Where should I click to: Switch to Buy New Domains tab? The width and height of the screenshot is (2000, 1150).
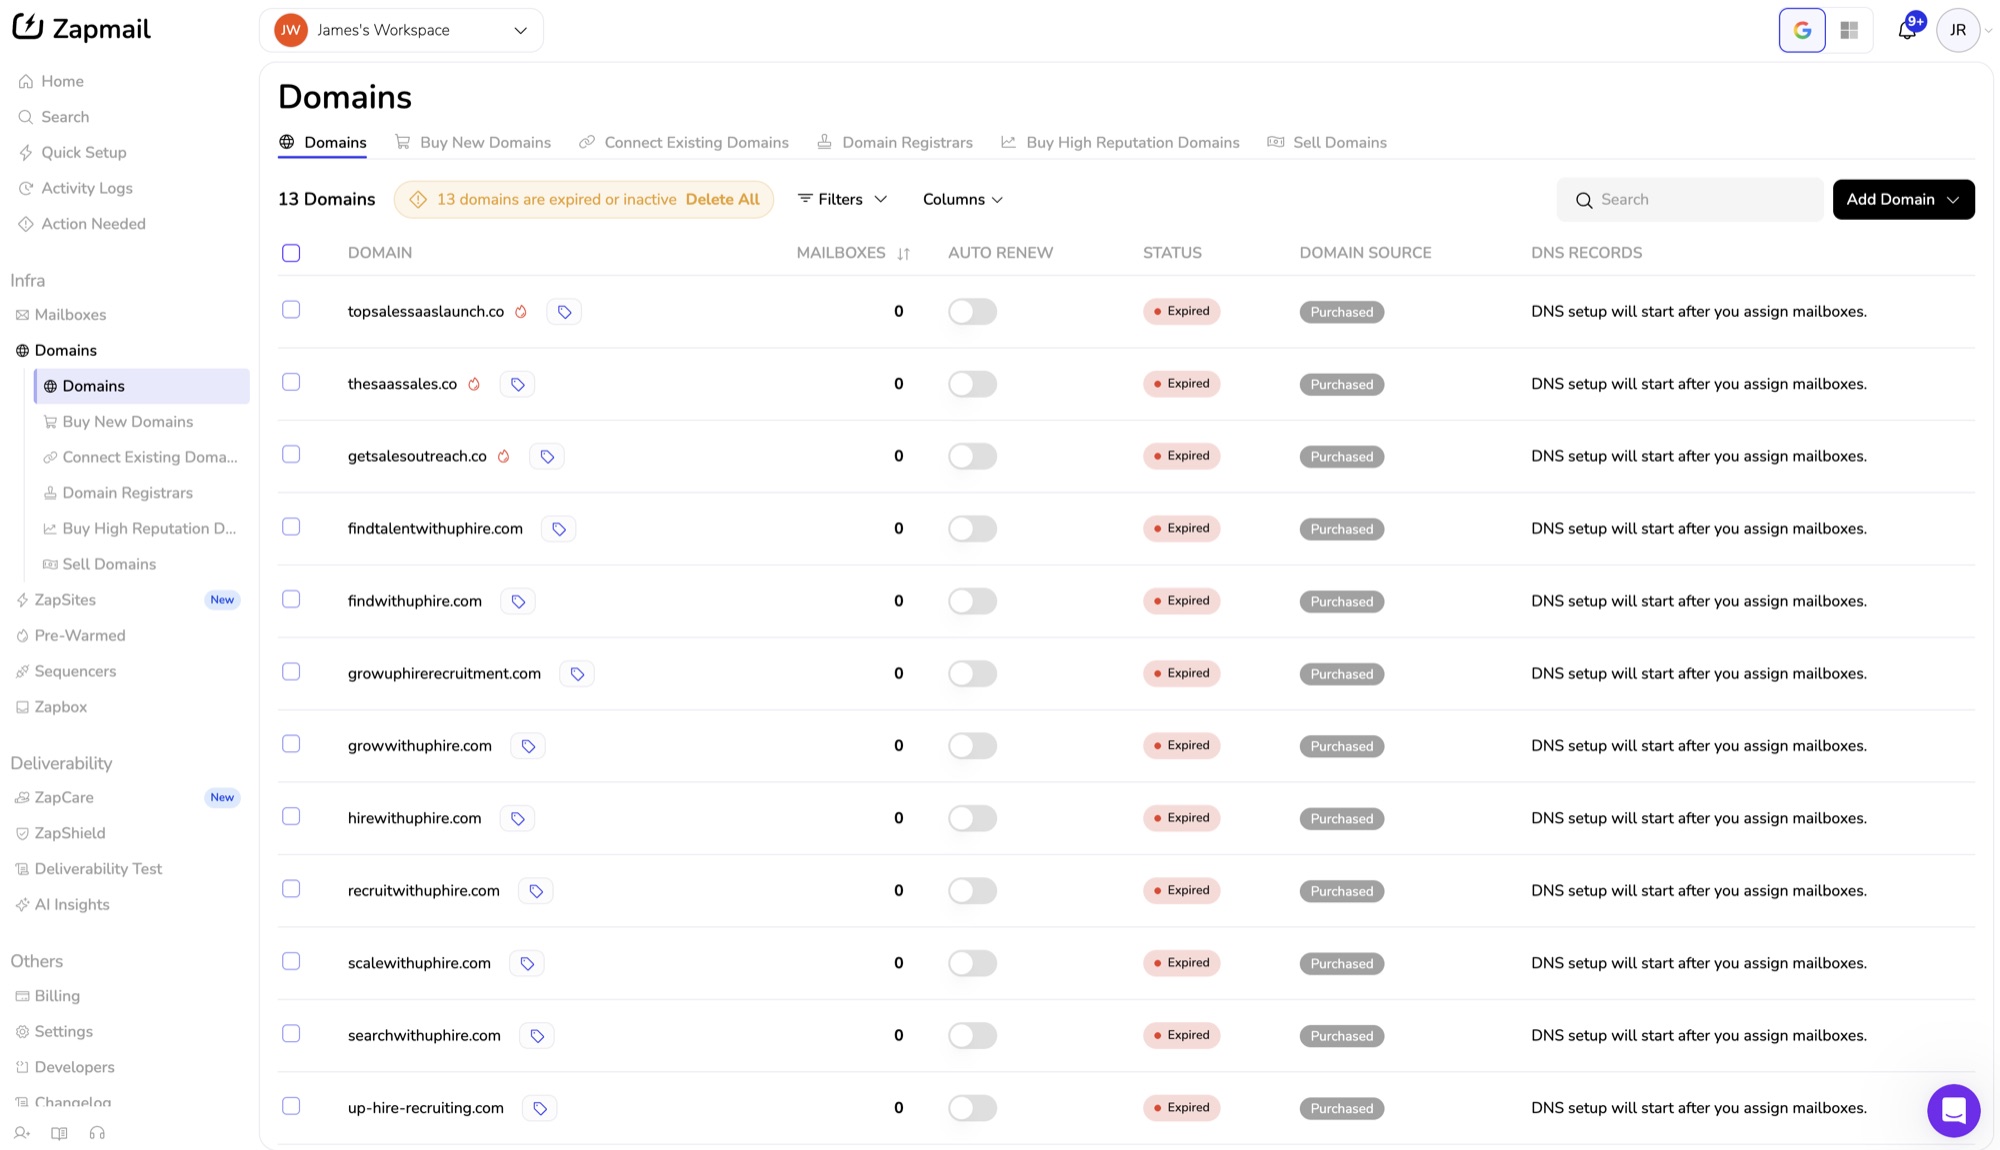[473, 142]
